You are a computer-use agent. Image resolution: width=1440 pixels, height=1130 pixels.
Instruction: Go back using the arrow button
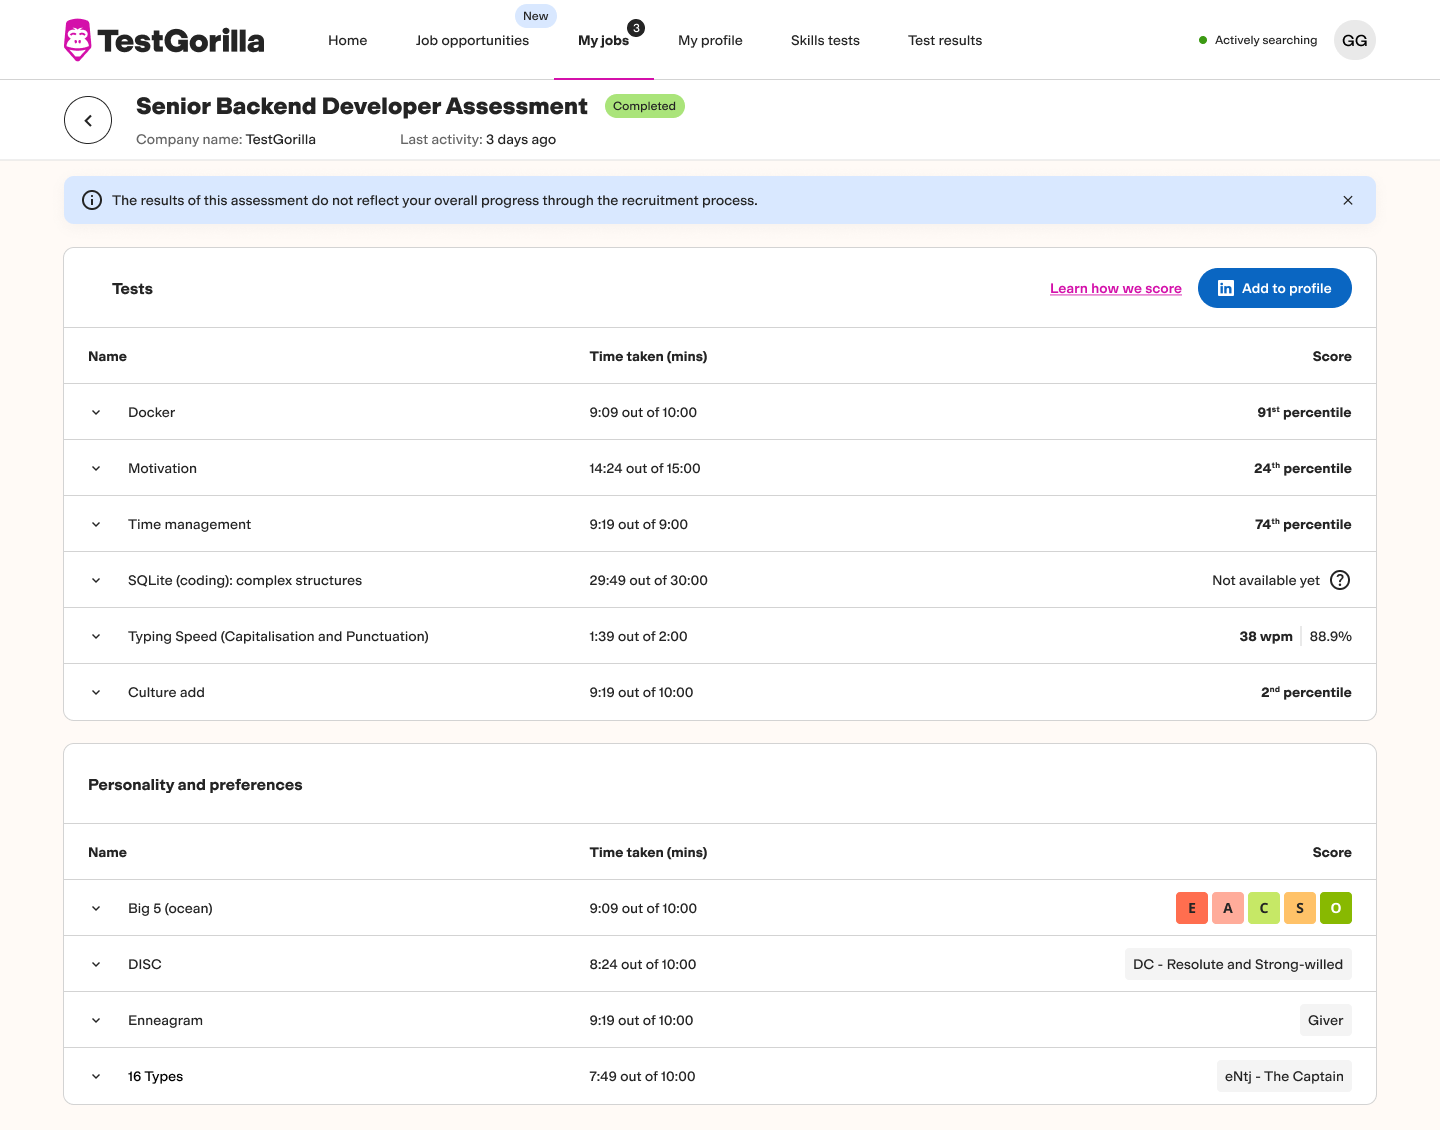88,120
